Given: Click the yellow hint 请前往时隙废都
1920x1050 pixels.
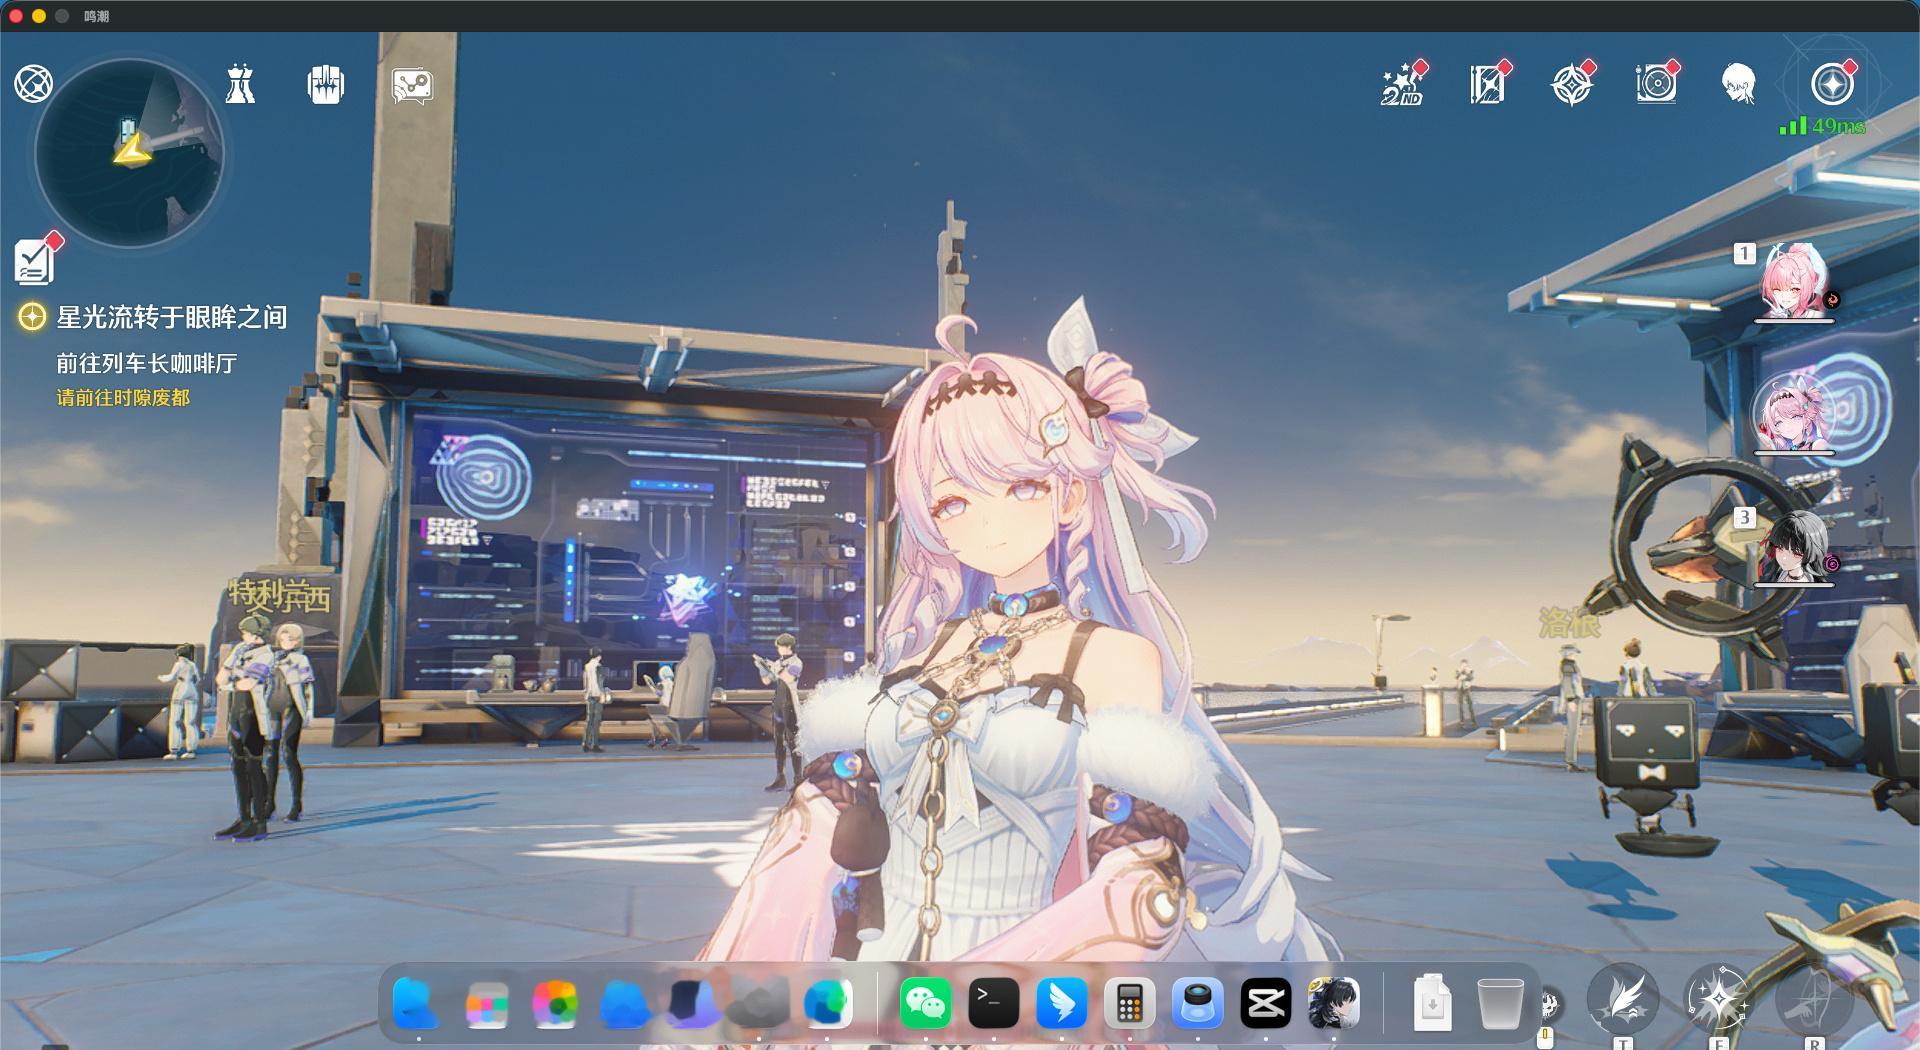Looking at the screenshot, I should (123, 398).
